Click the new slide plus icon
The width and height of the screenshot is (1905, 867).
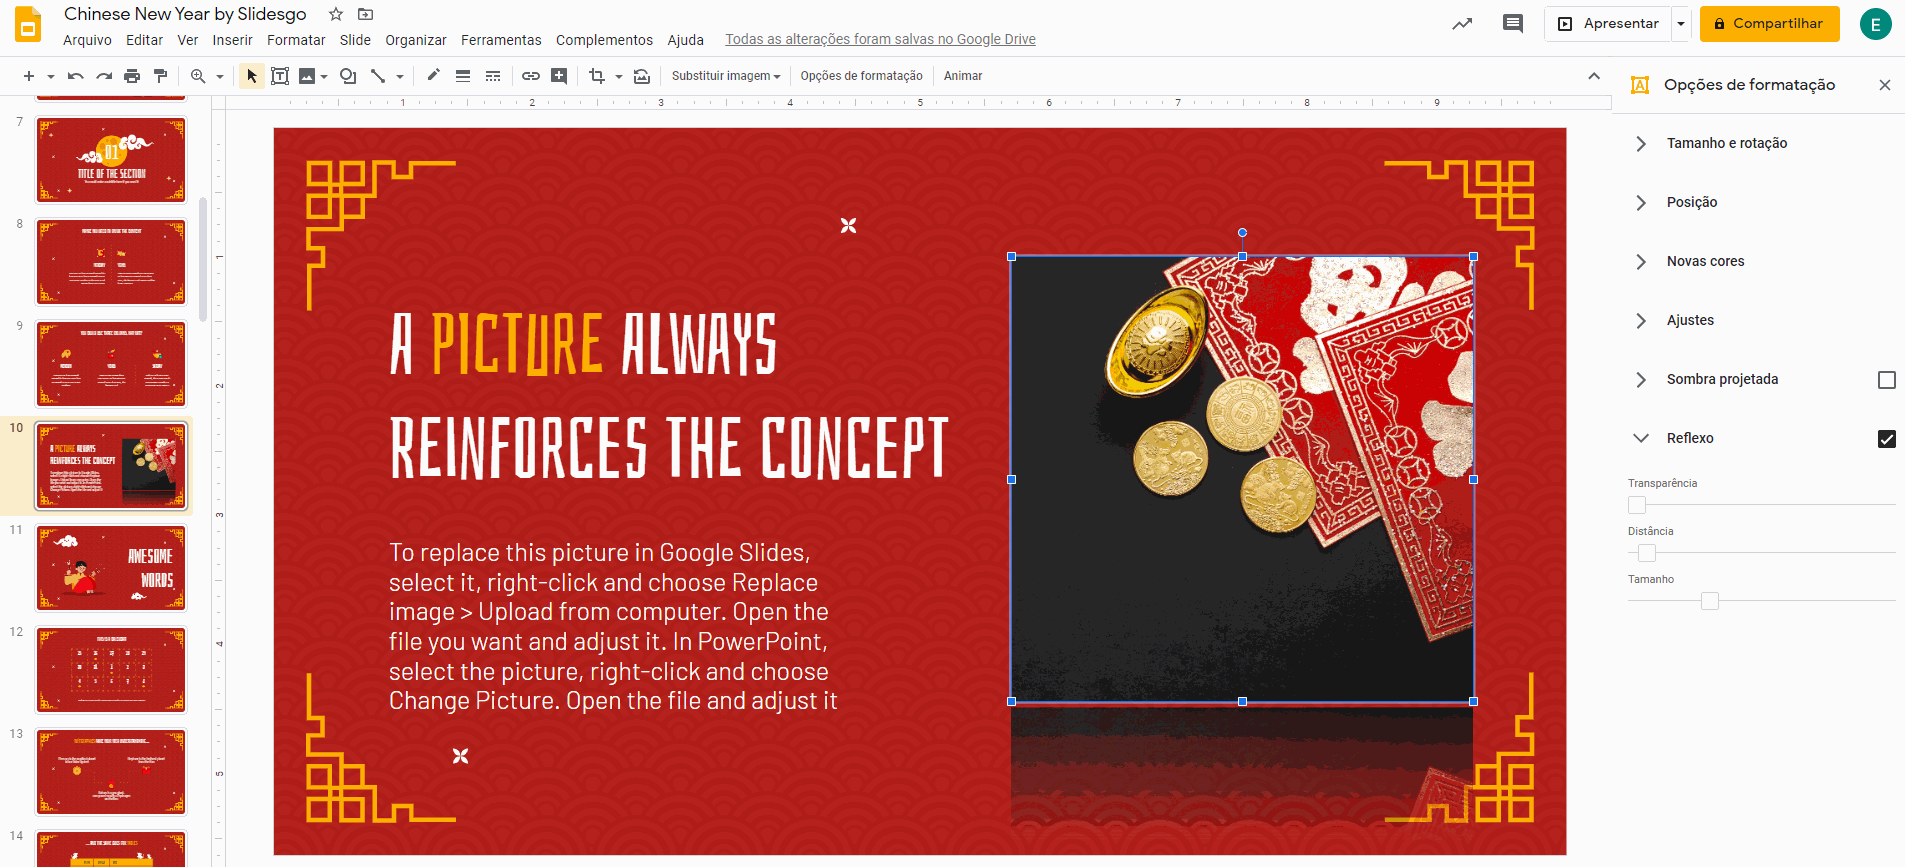pos(29,76)
